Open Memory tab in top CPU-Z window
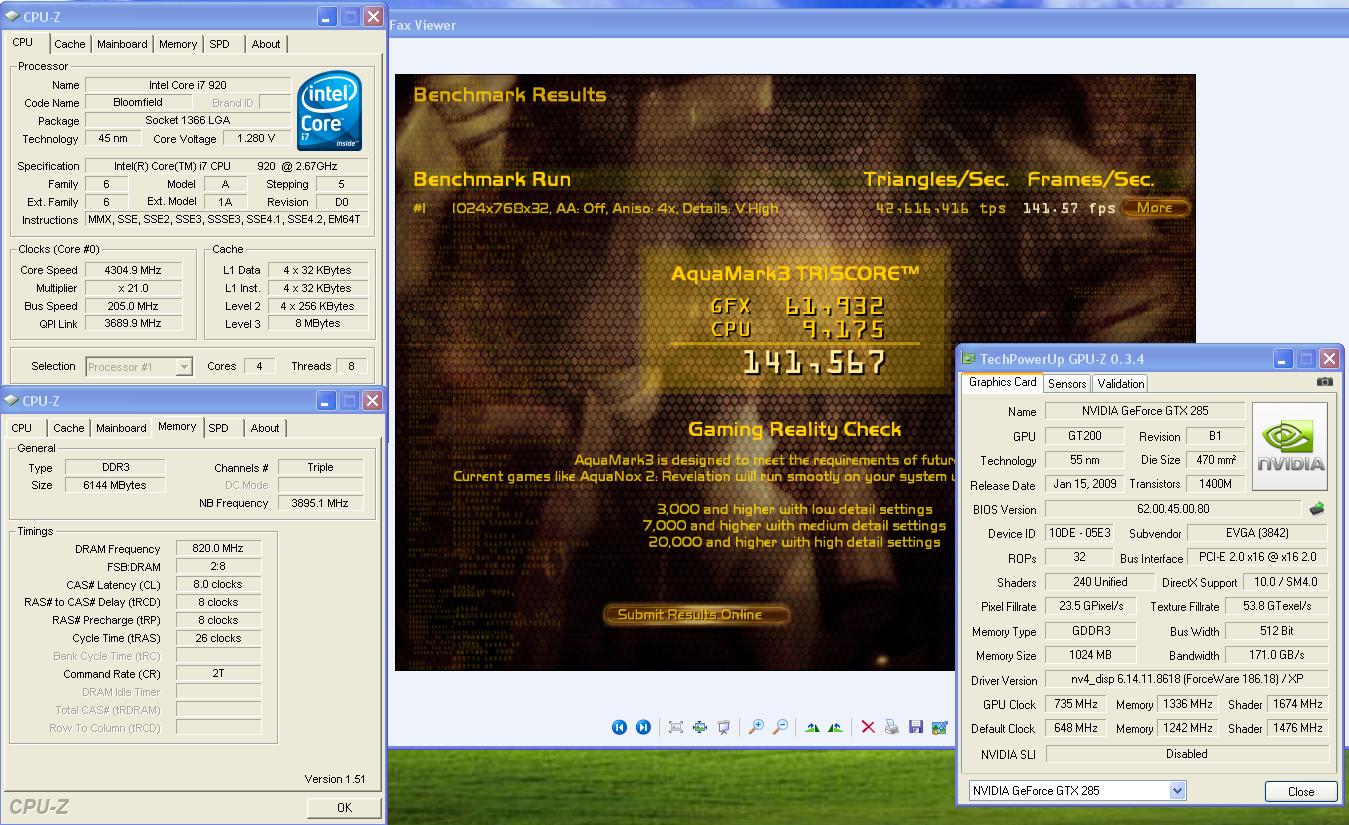The width and height of the screenshot is (1349, 825). [x=178, y=44]
